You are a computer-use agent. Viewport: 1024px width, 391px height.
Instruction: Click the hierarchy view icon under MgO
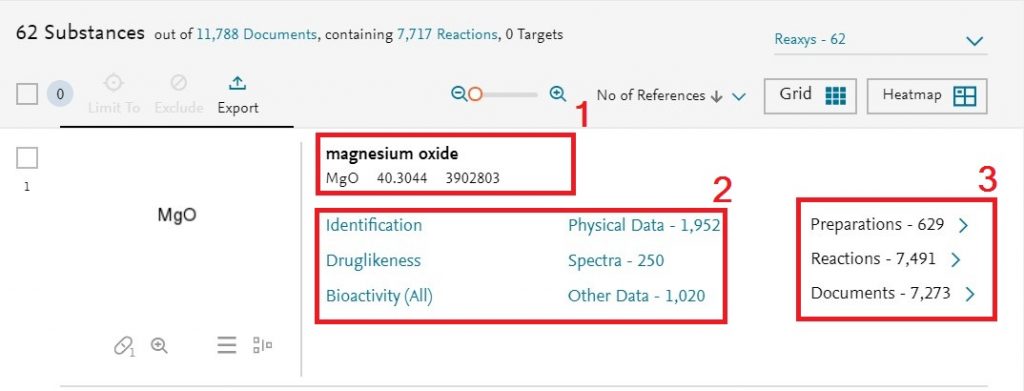[263, 345]
